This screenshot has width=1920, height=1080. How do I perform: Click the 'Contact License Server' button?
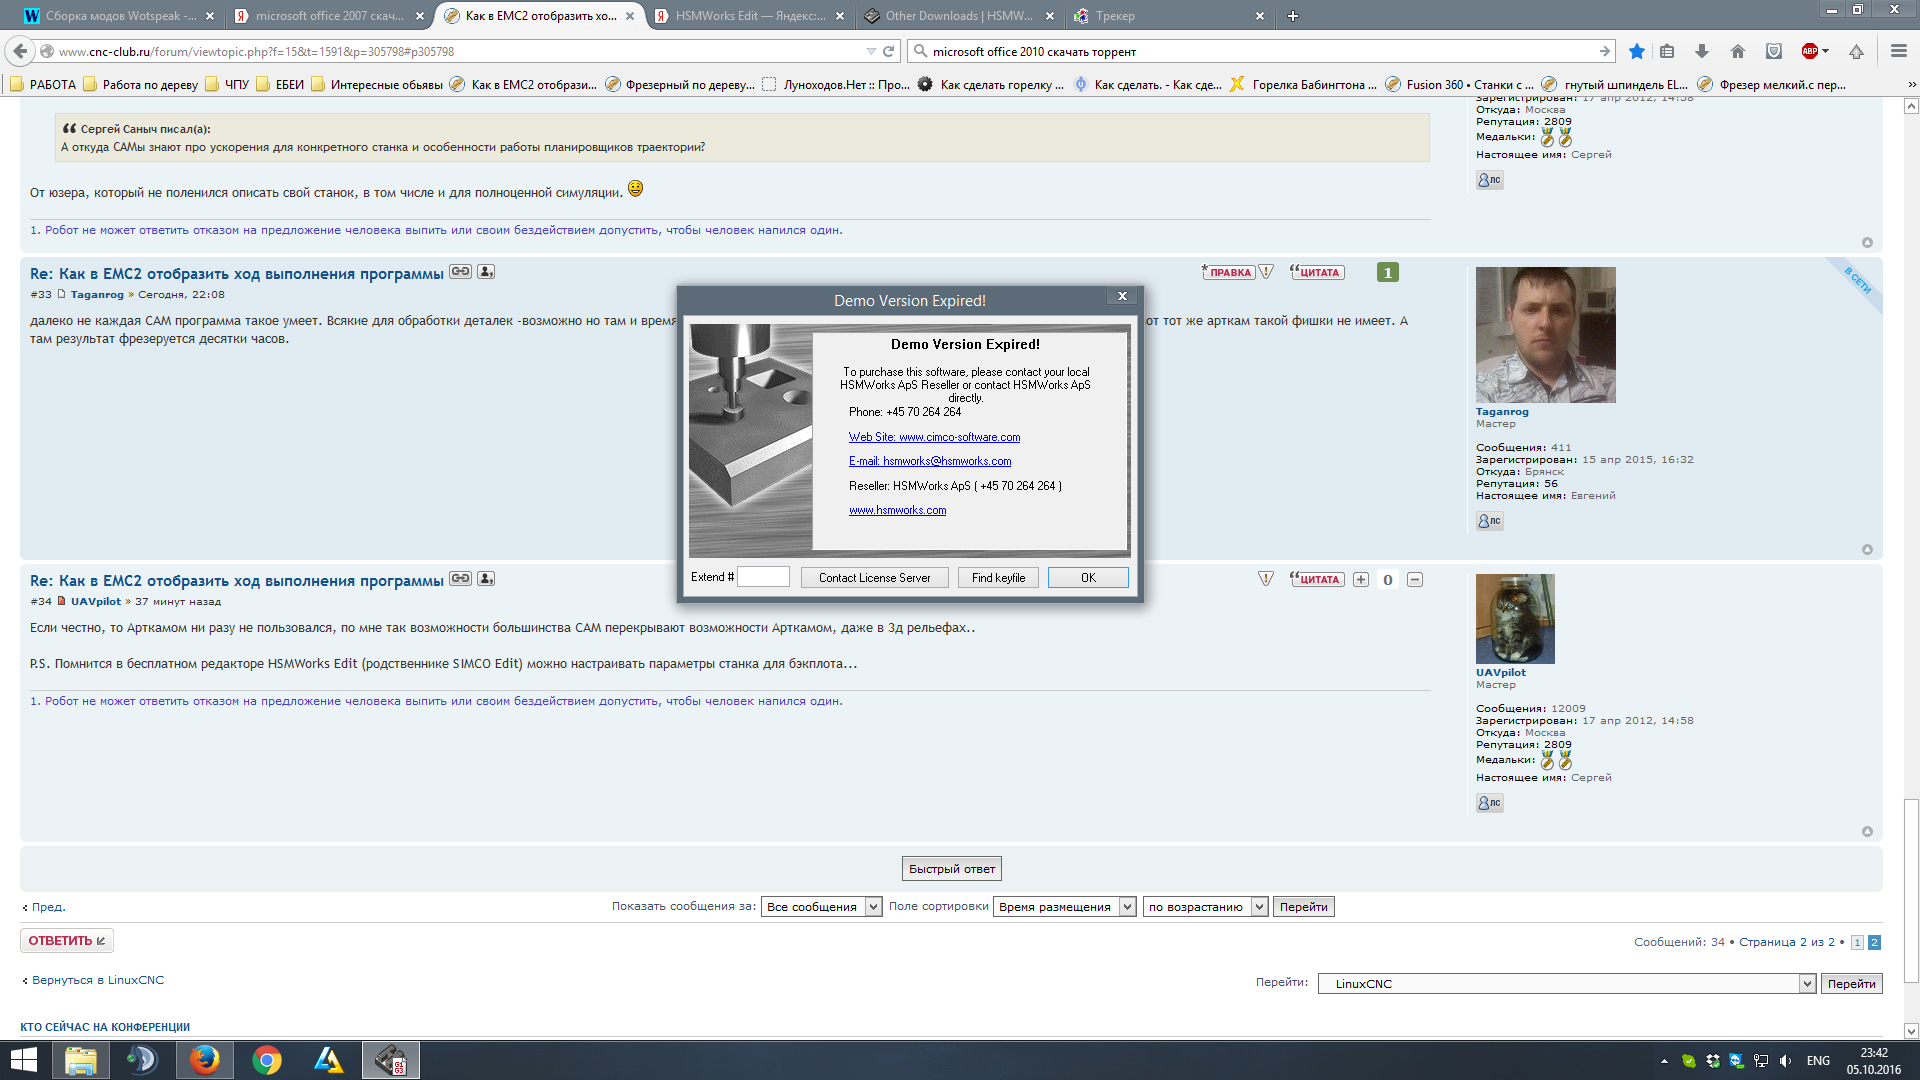pyautogui.click(x=874, y=578)
